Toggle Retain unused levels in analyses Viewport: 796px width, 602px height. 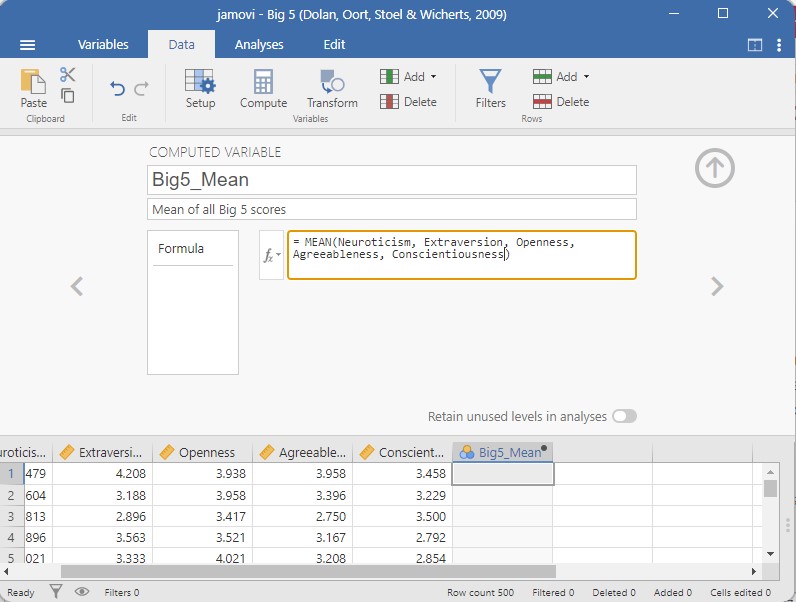(624, 416)
